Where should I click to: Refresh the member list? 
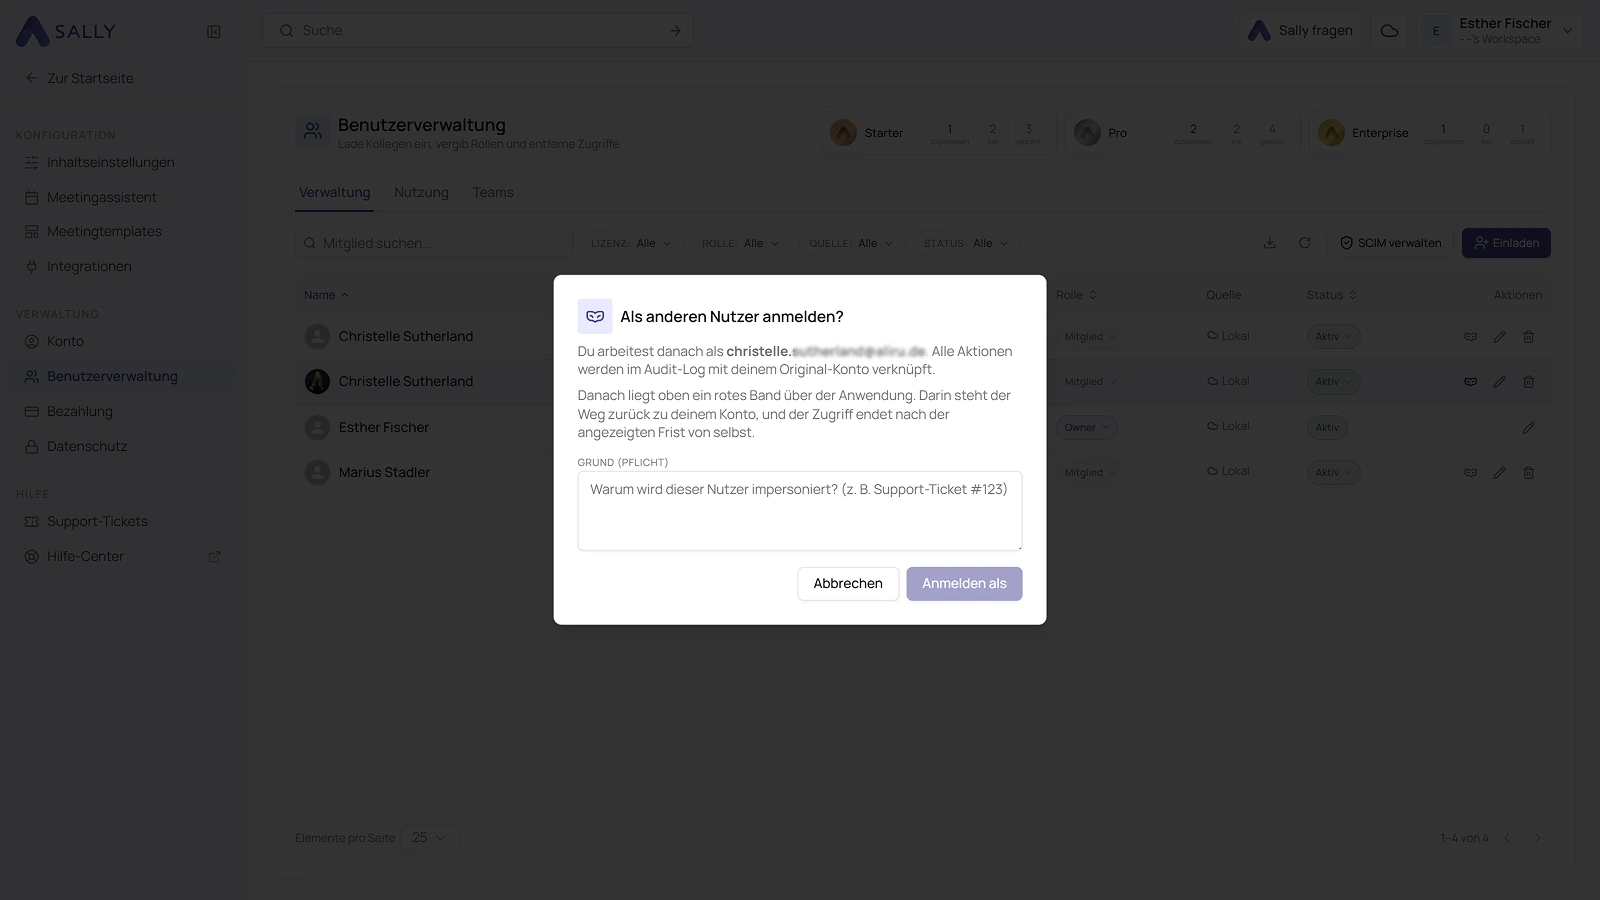(x=1304, y=243)
